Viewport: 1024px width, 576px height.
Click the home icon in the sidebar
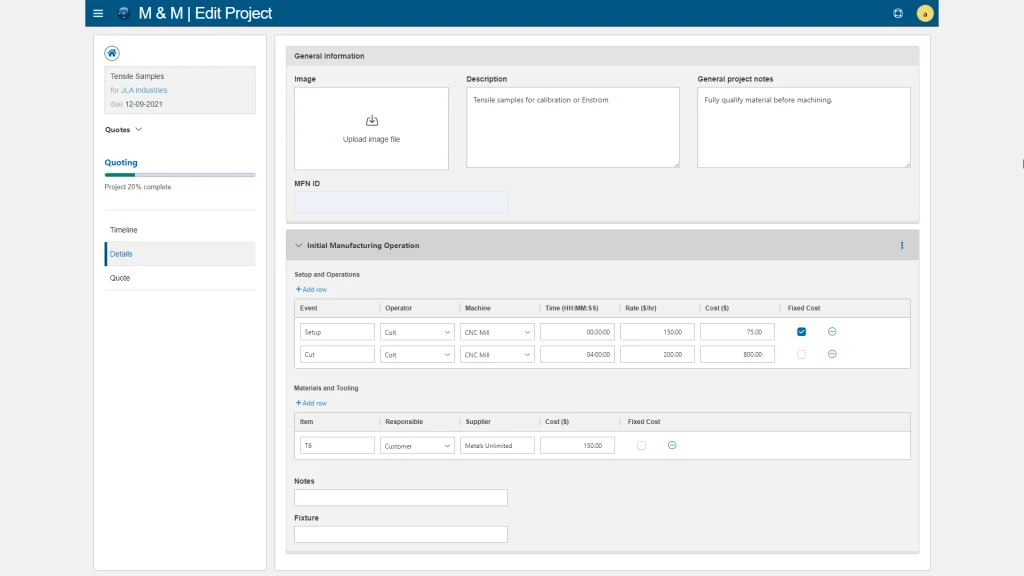pyautogui.click(x=111, y=51)
